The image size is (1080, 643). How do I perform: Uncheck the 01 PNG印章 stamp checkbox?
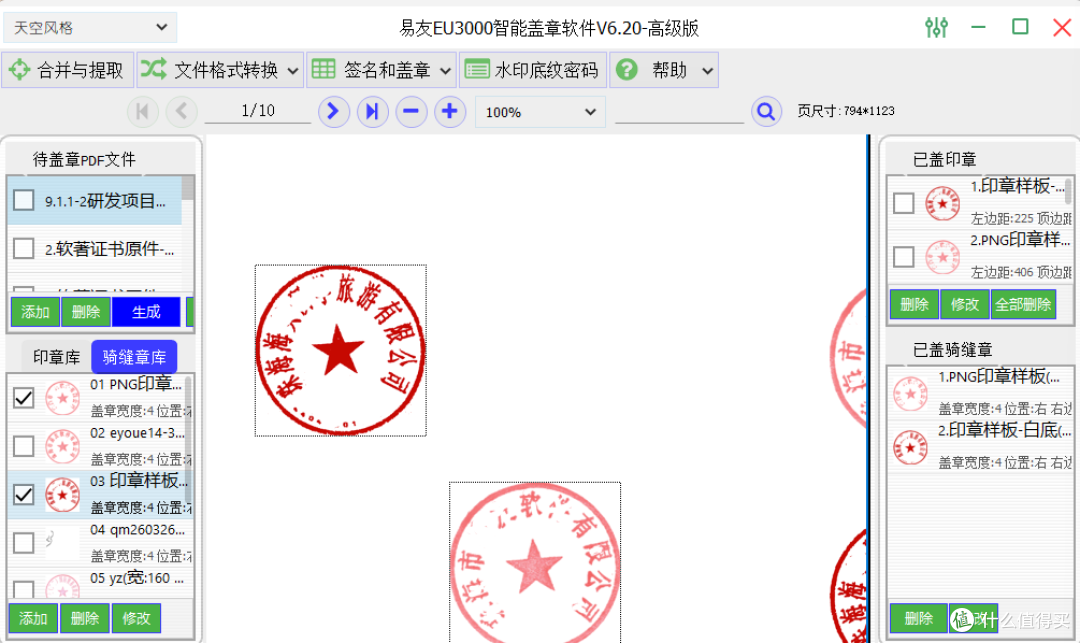[23, 398]
